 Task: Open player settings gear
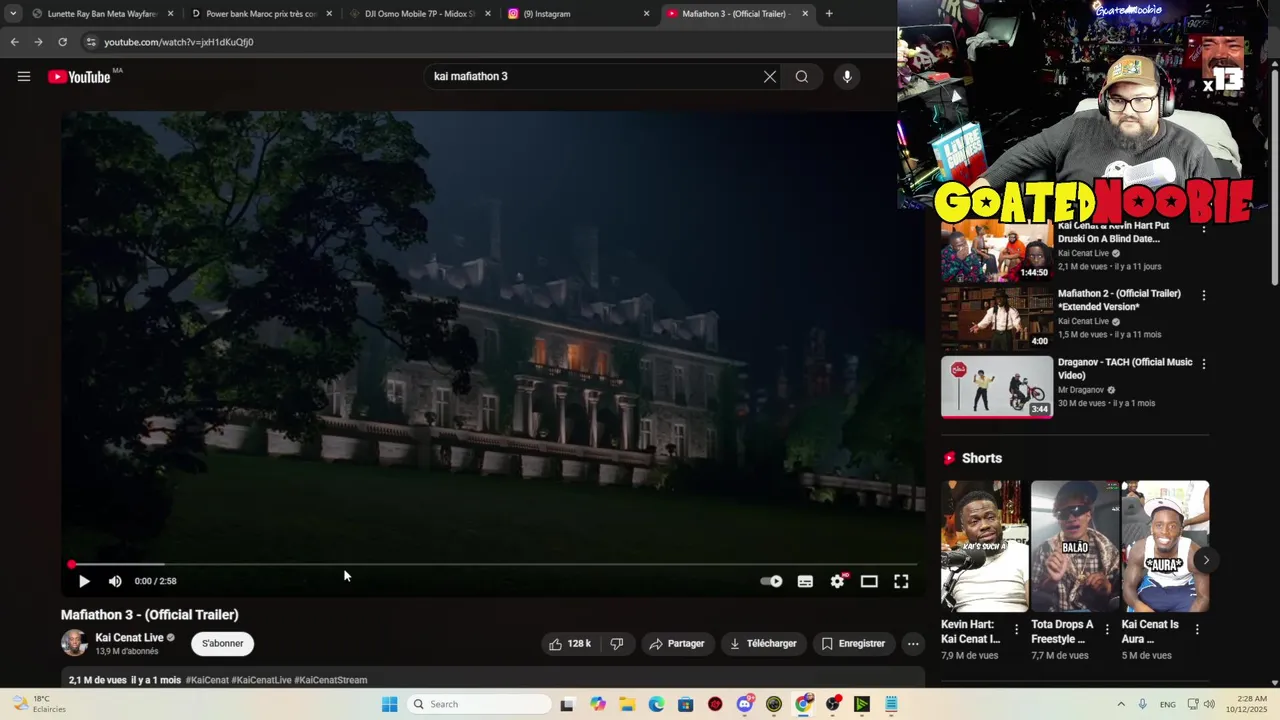pyautogui.click(x=838, y=581)
